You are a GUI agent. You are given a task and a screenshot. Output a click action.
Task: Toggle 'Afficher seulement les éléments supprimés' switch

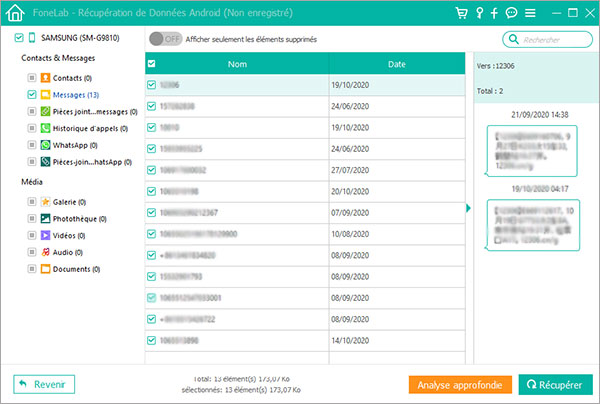pos(164,39)
